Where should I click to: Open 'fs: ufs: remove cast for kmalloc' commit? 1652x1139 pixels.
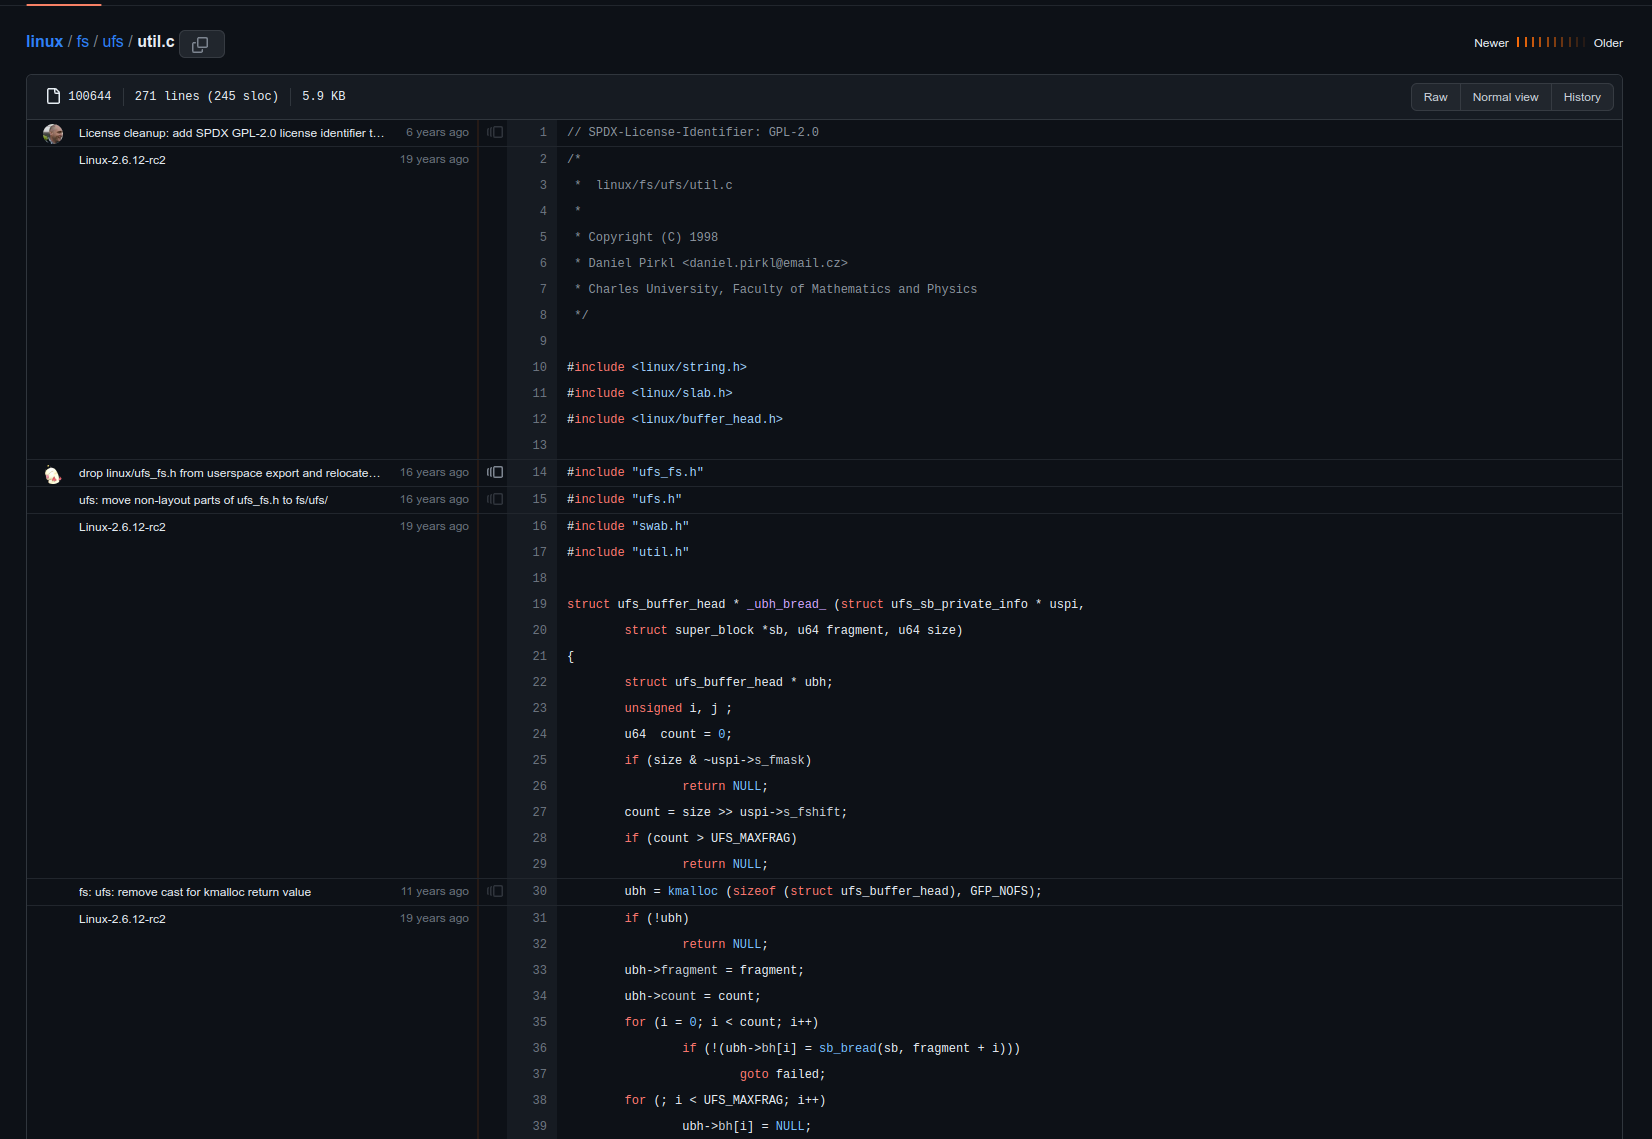pos(194,891)
